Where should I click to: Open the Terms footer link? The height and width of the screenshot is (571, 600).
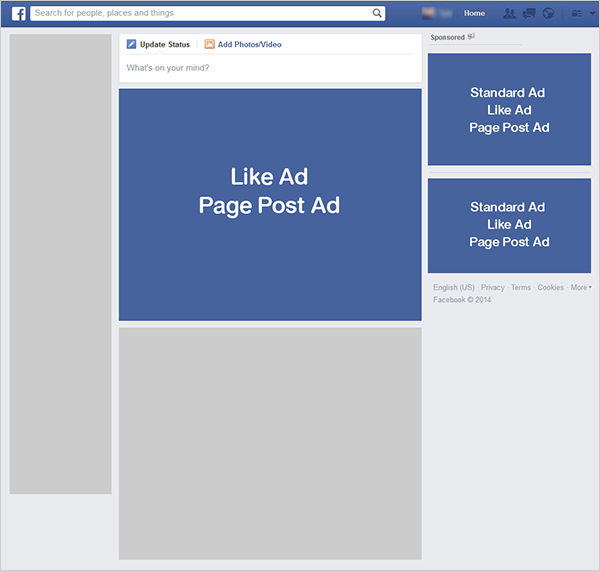pos(521,287)
